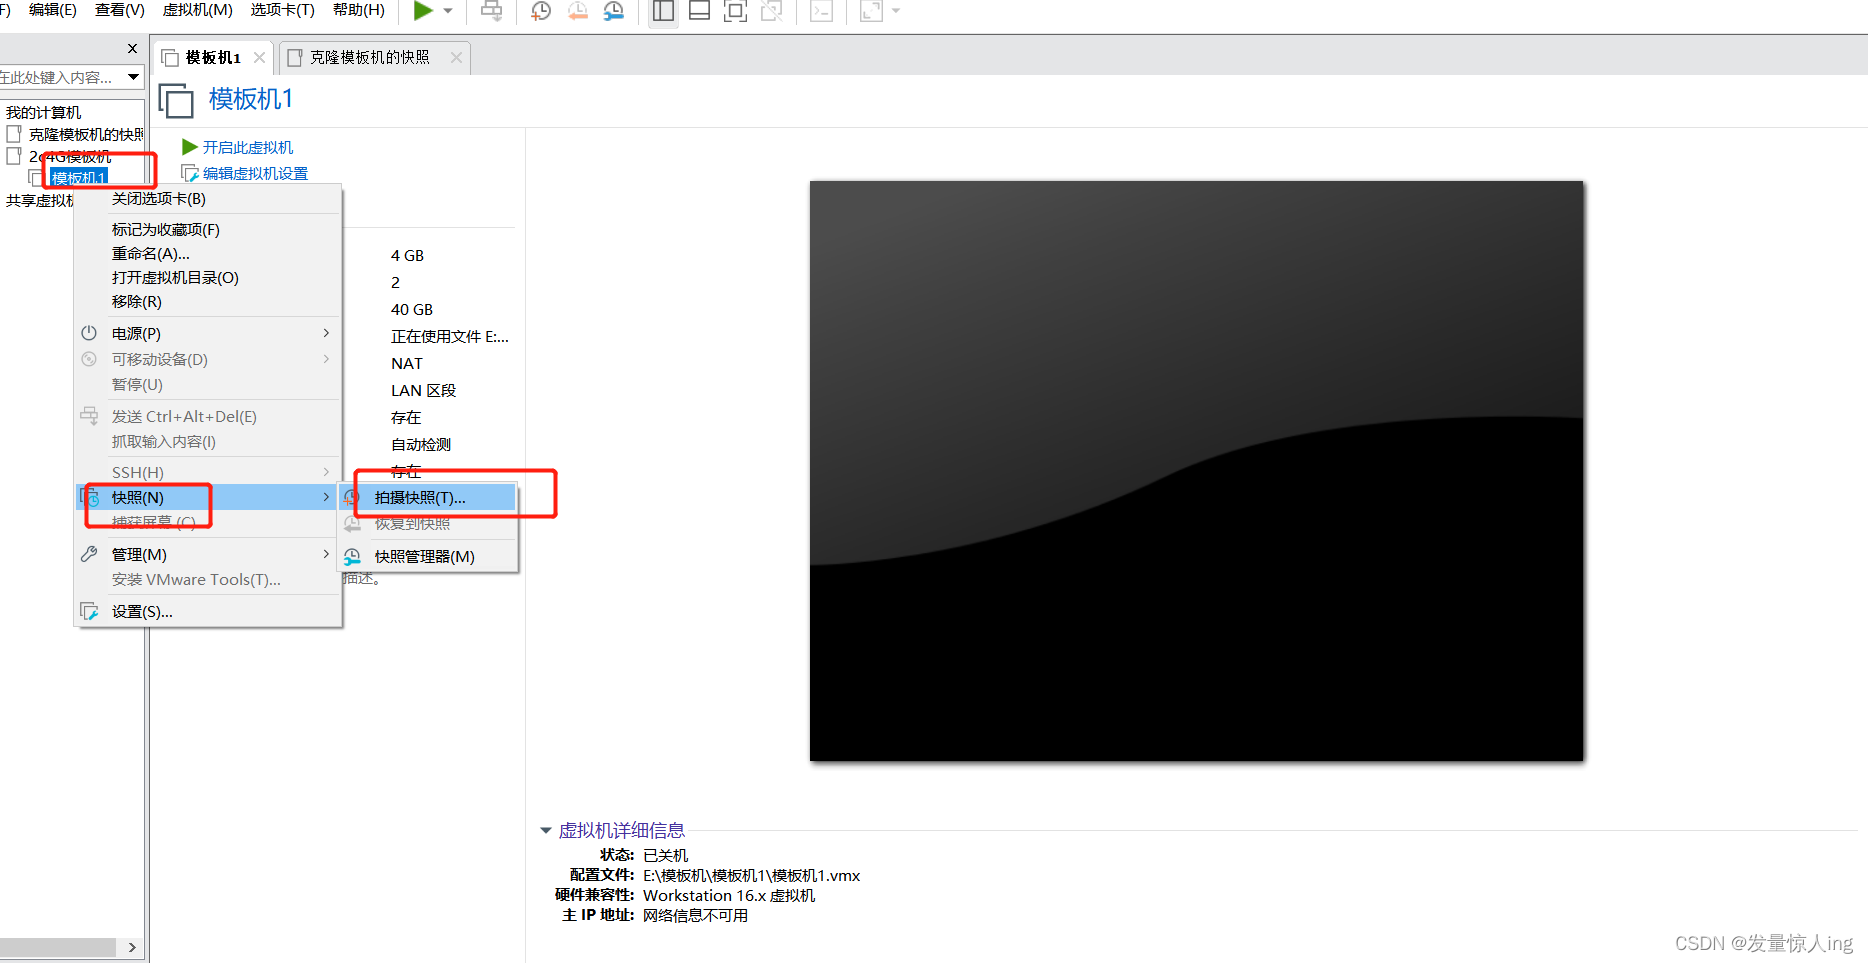Image resolution: width=1868 pixels, height=963 pixels.
Task: Click the power icon beside 电源(P)
Action: pos(89,333)
